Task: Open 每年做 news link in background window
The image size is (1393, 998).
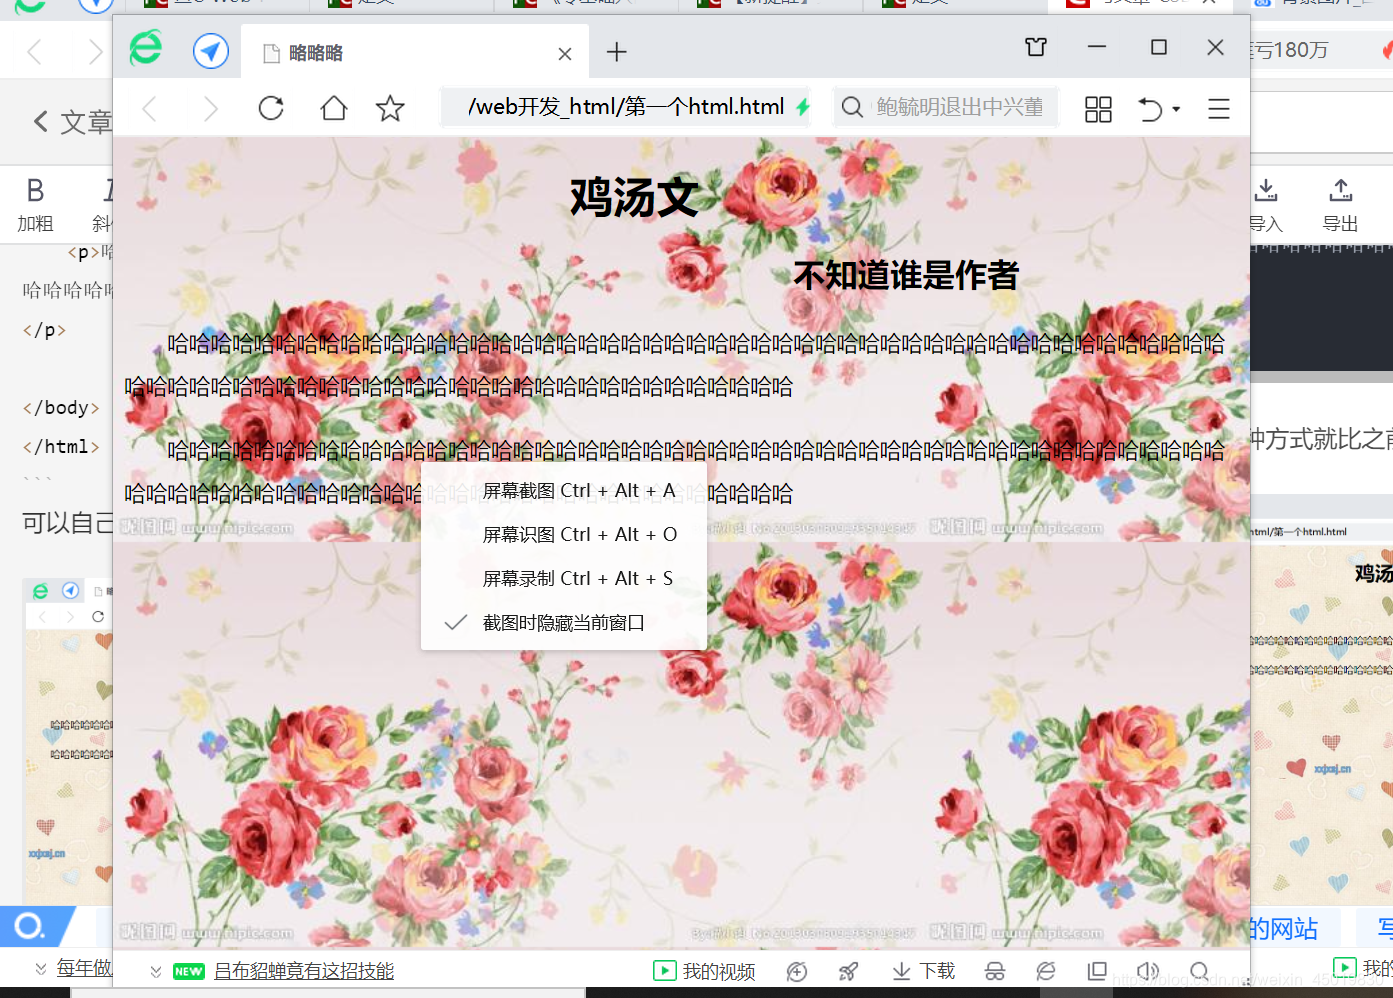Action: point(84,968)
